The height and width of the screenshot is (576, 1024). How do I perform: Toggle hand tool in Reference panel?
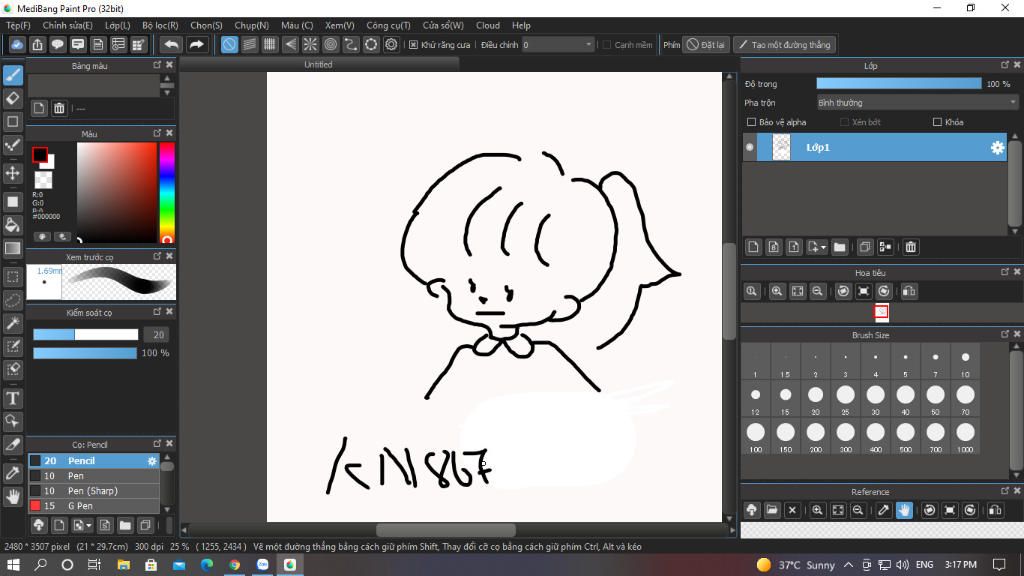(904, 510)
